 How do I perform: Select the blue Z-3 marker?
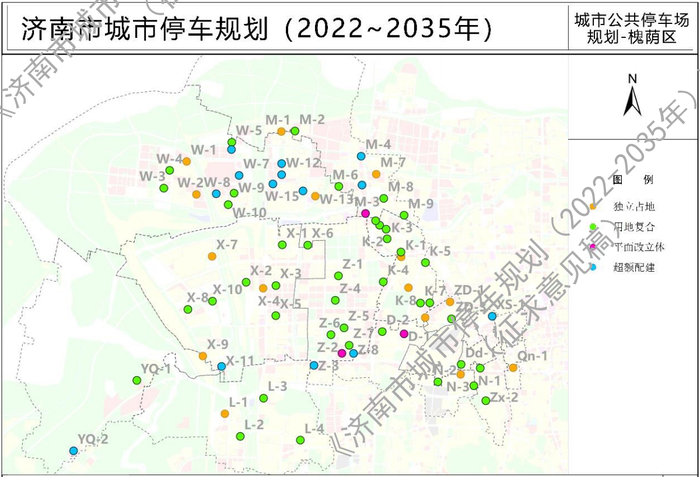click(314, 365)
